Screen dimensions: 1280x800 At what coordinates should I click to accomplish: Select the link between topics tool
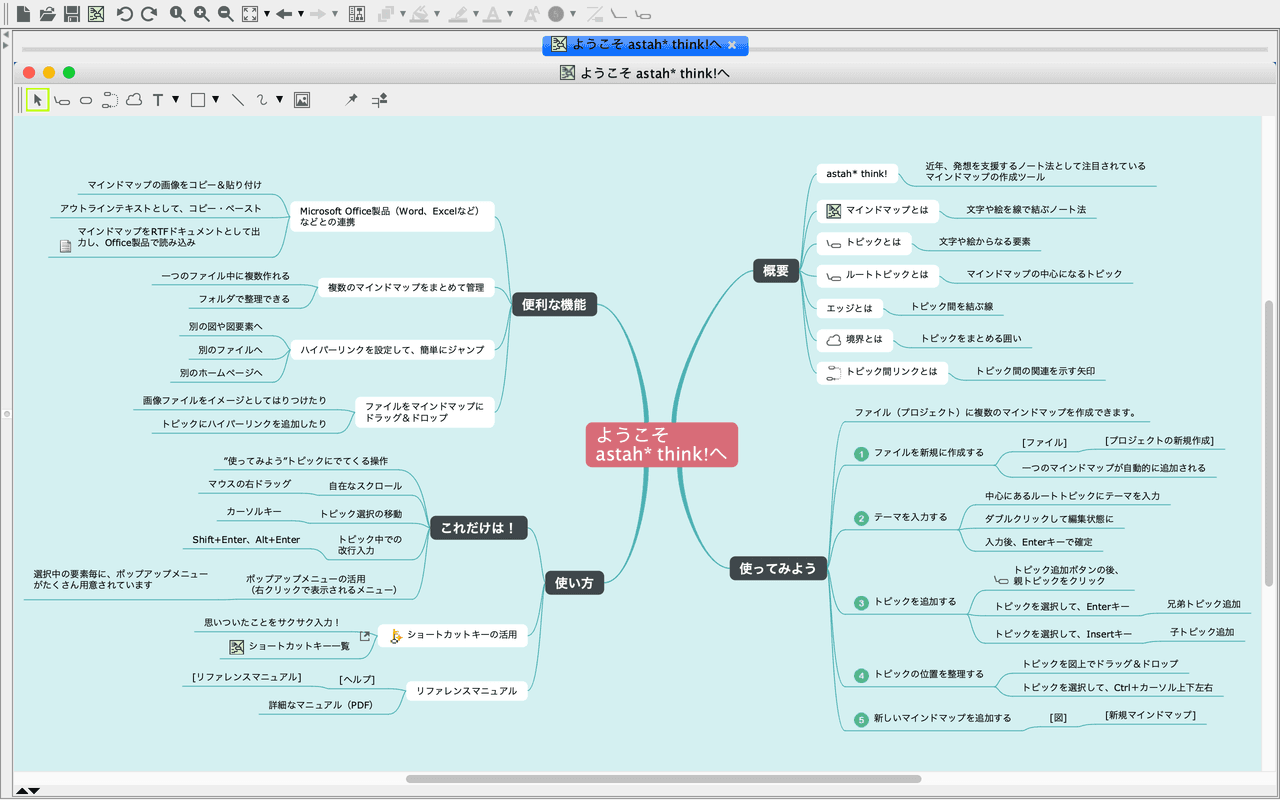[x=110, y=100]
